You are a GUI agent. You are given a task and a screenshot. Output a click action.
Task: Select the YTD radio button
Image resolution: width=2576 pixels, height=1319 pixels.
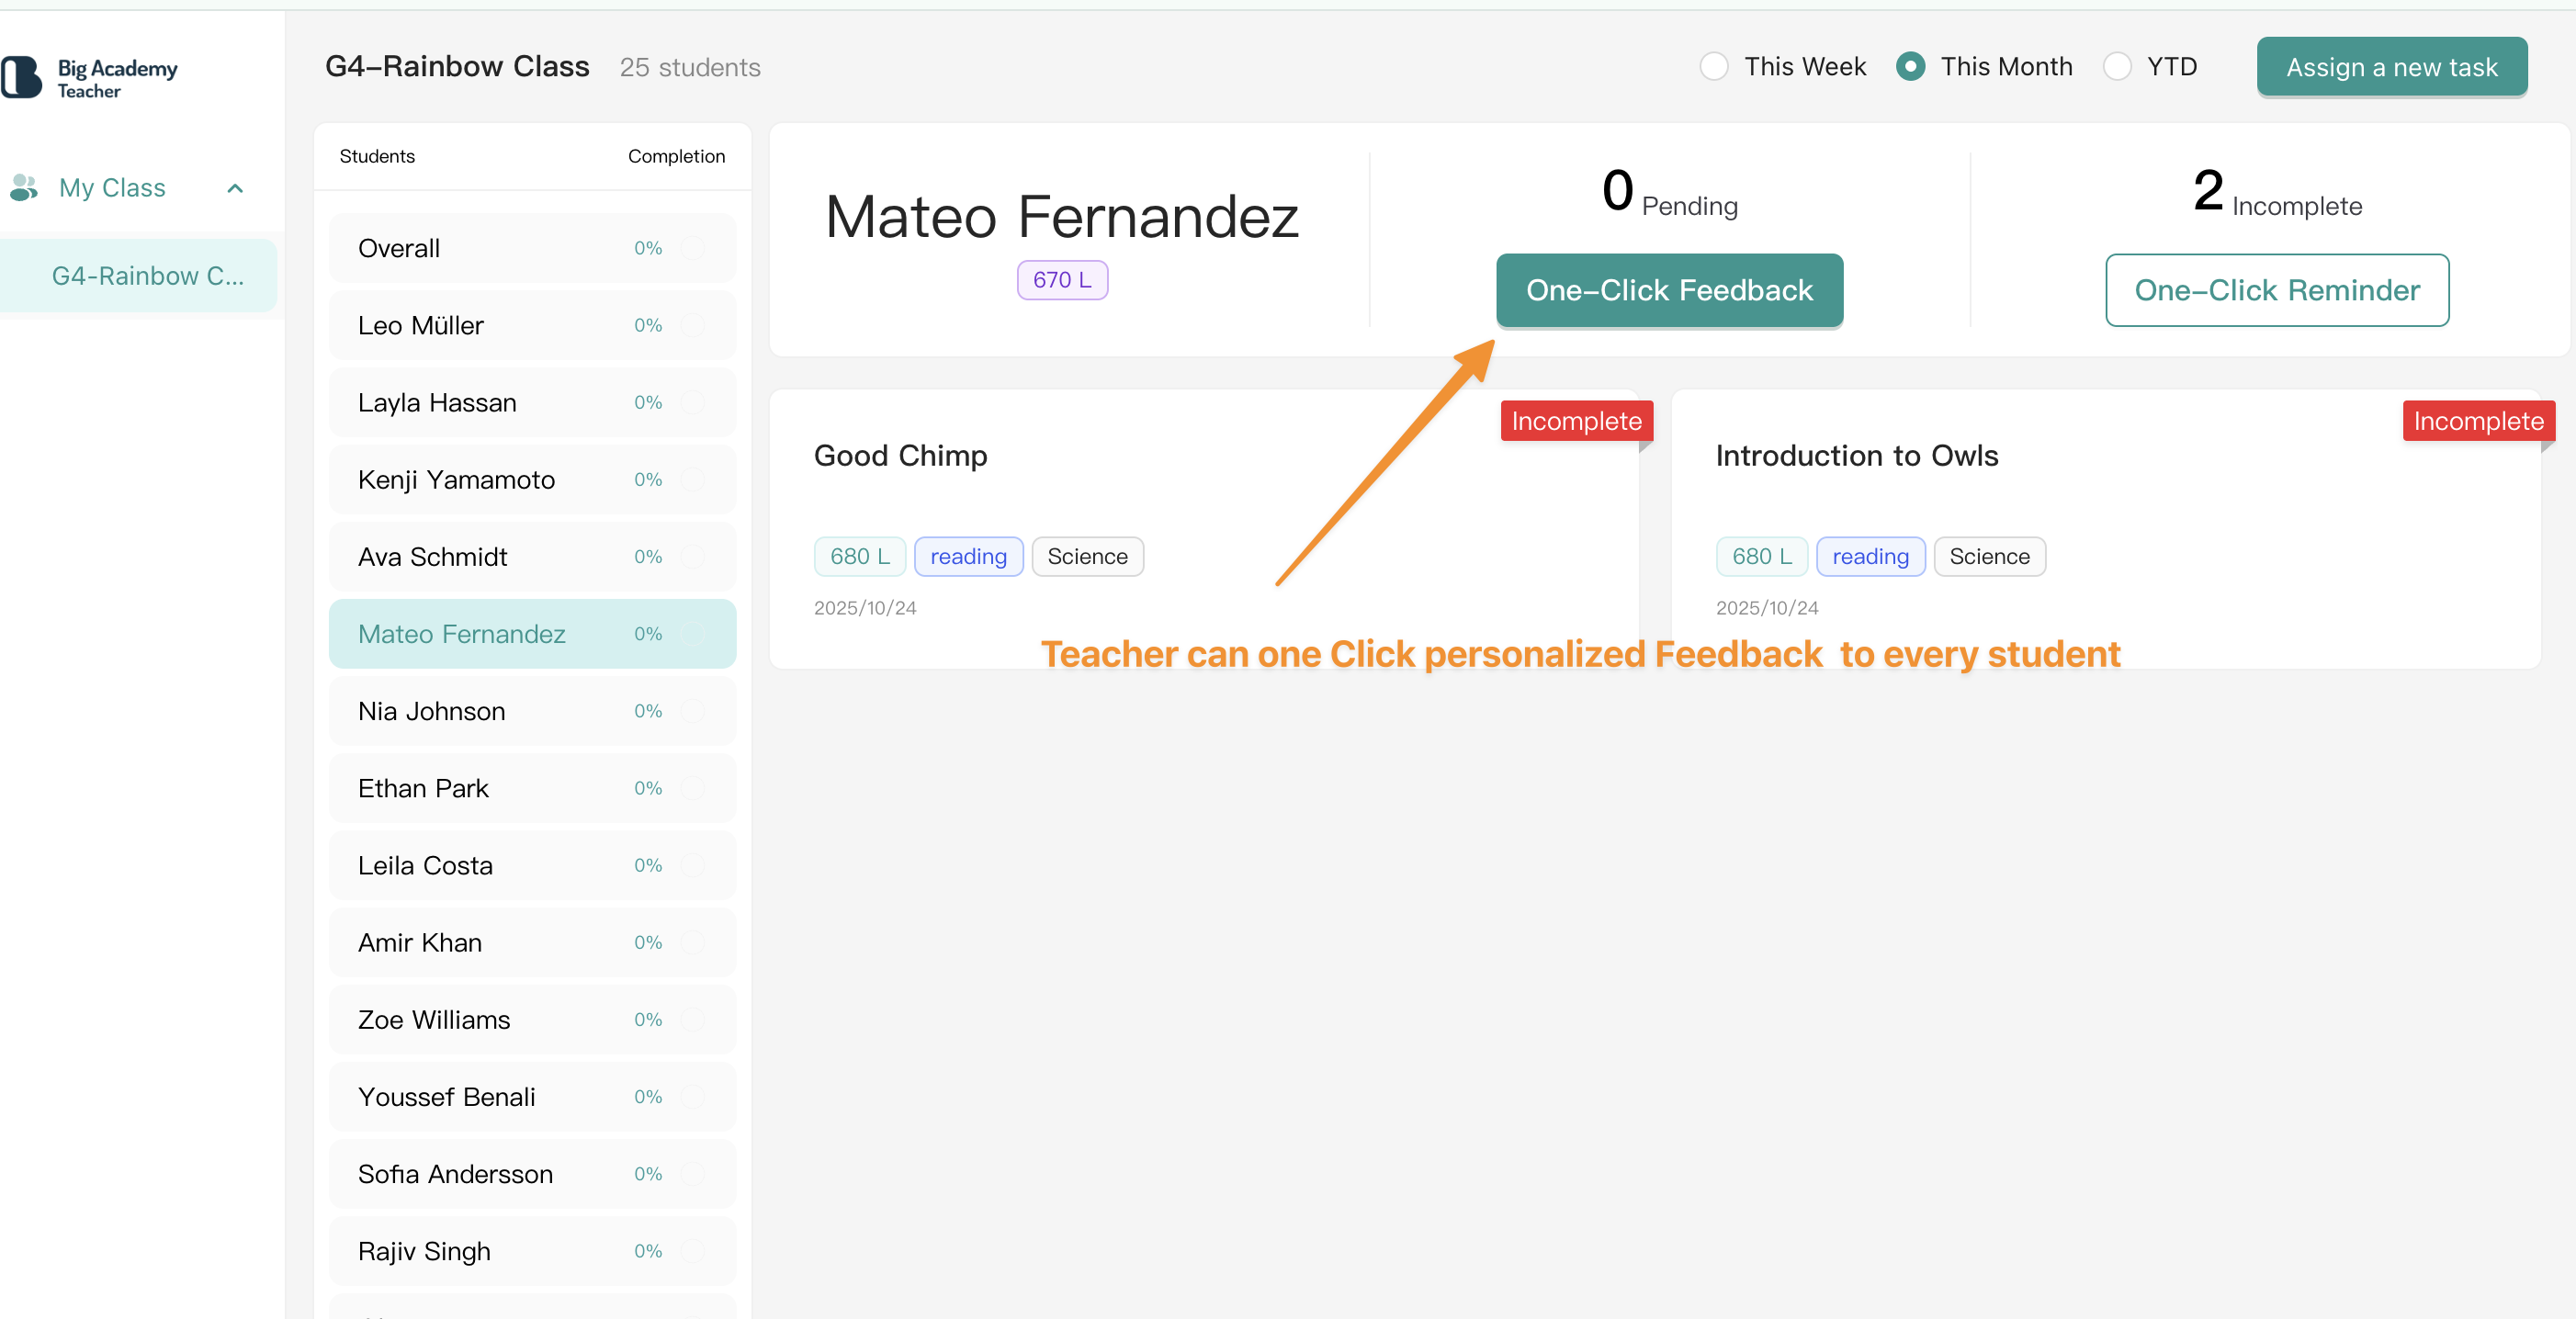(2116, 67)
